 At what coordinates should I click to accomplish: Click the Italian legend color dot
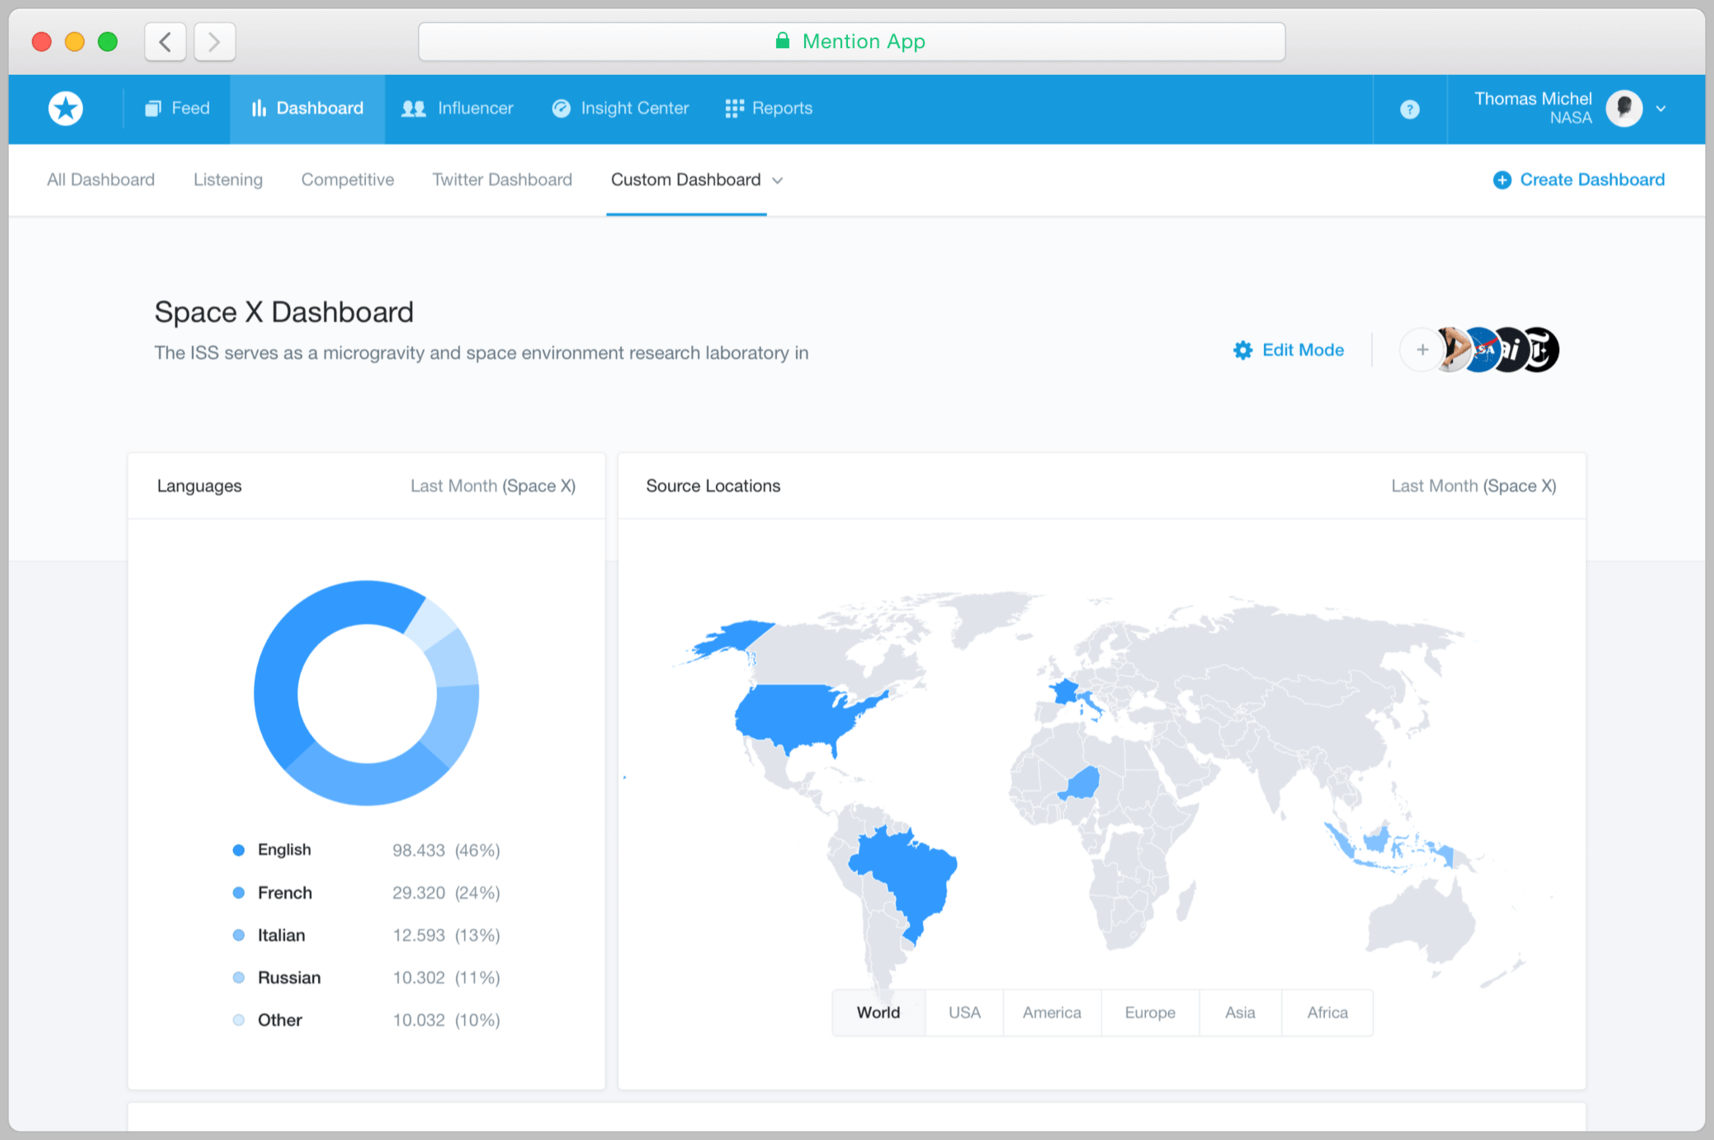[x=238, y=935]
